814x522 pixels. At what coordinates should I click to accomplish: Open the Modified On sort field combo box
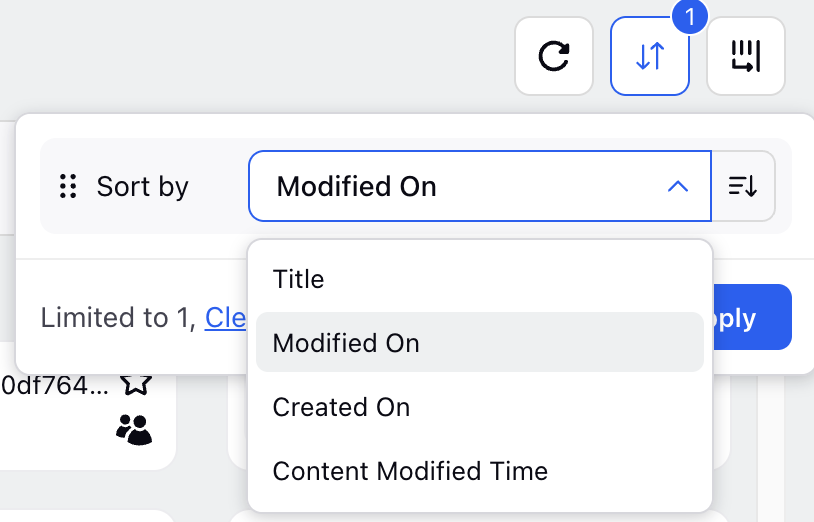(x=480, y=186)
